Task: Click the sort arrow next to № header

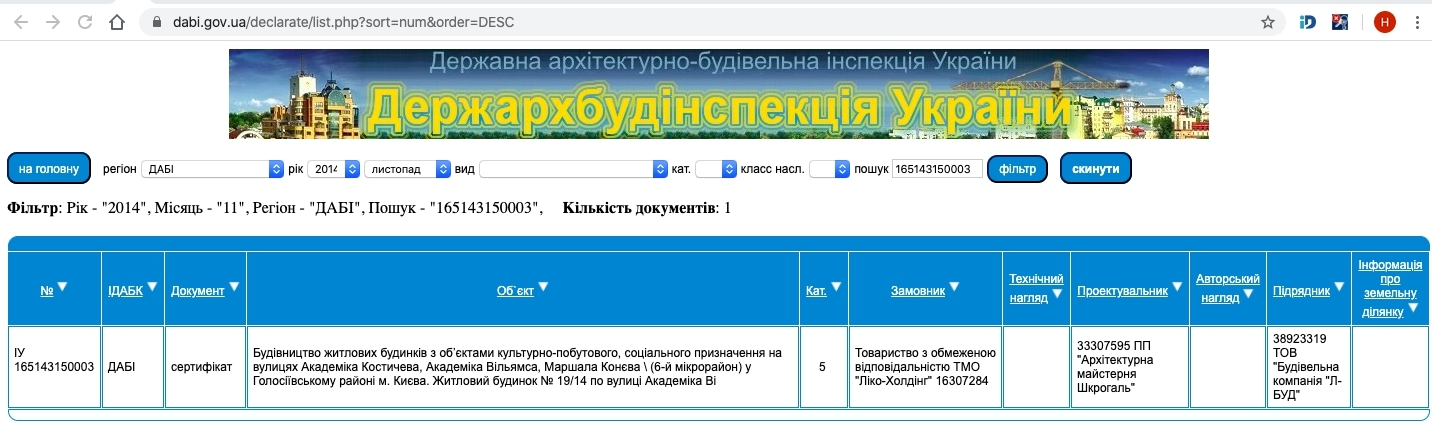Action: click(62, 287)
